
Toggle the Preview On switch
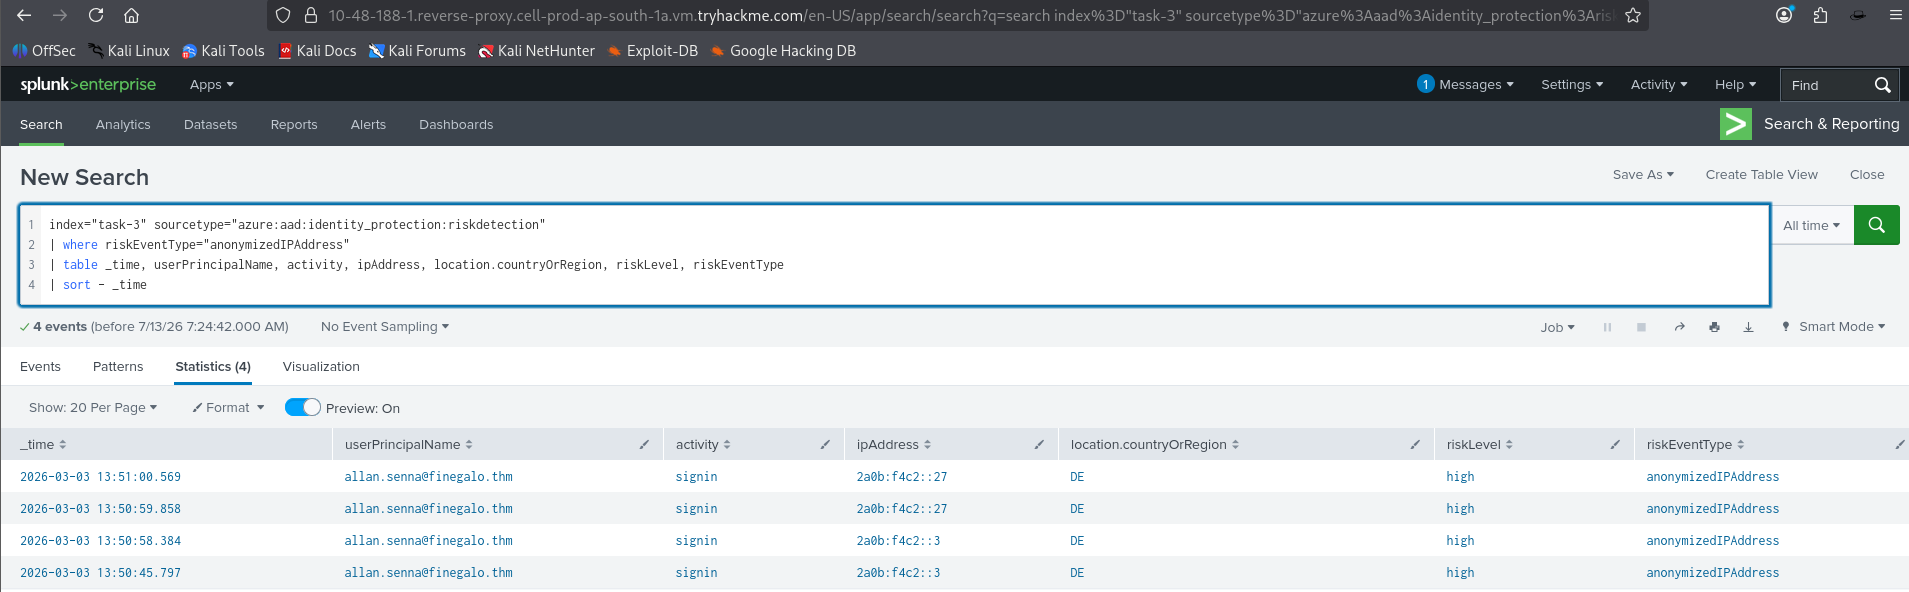tap(303, 407)
